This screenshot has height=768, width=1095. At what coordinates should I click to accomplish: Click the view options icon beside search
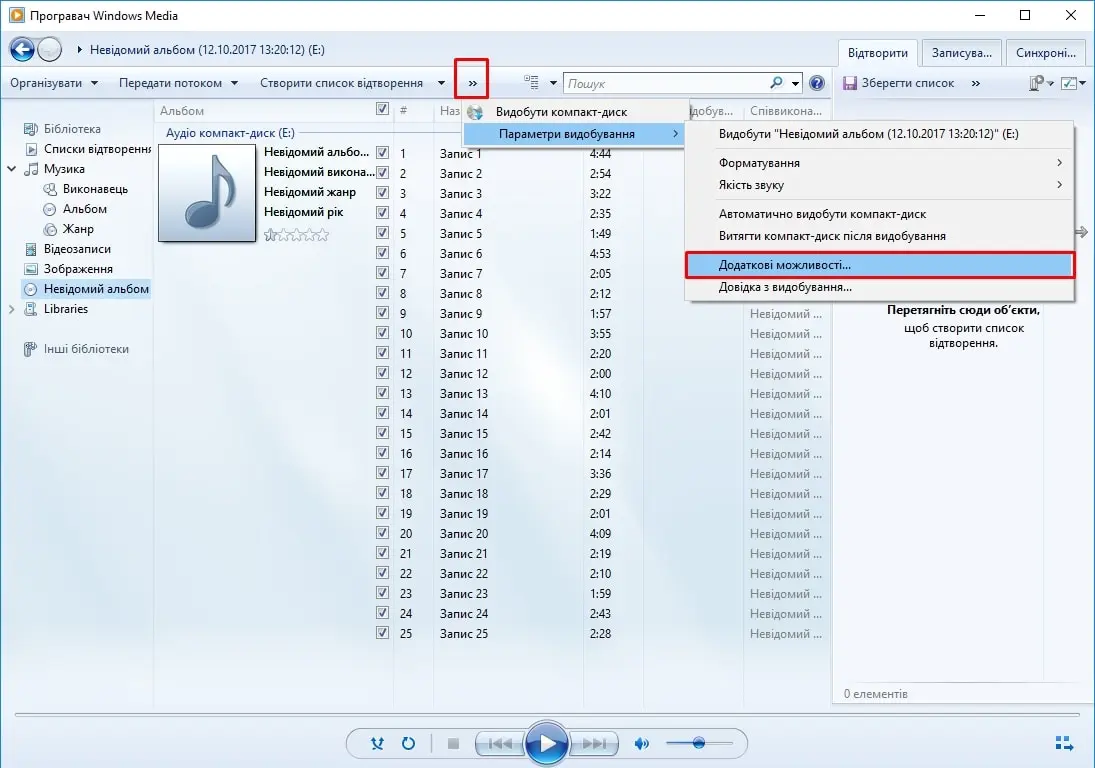531,83
